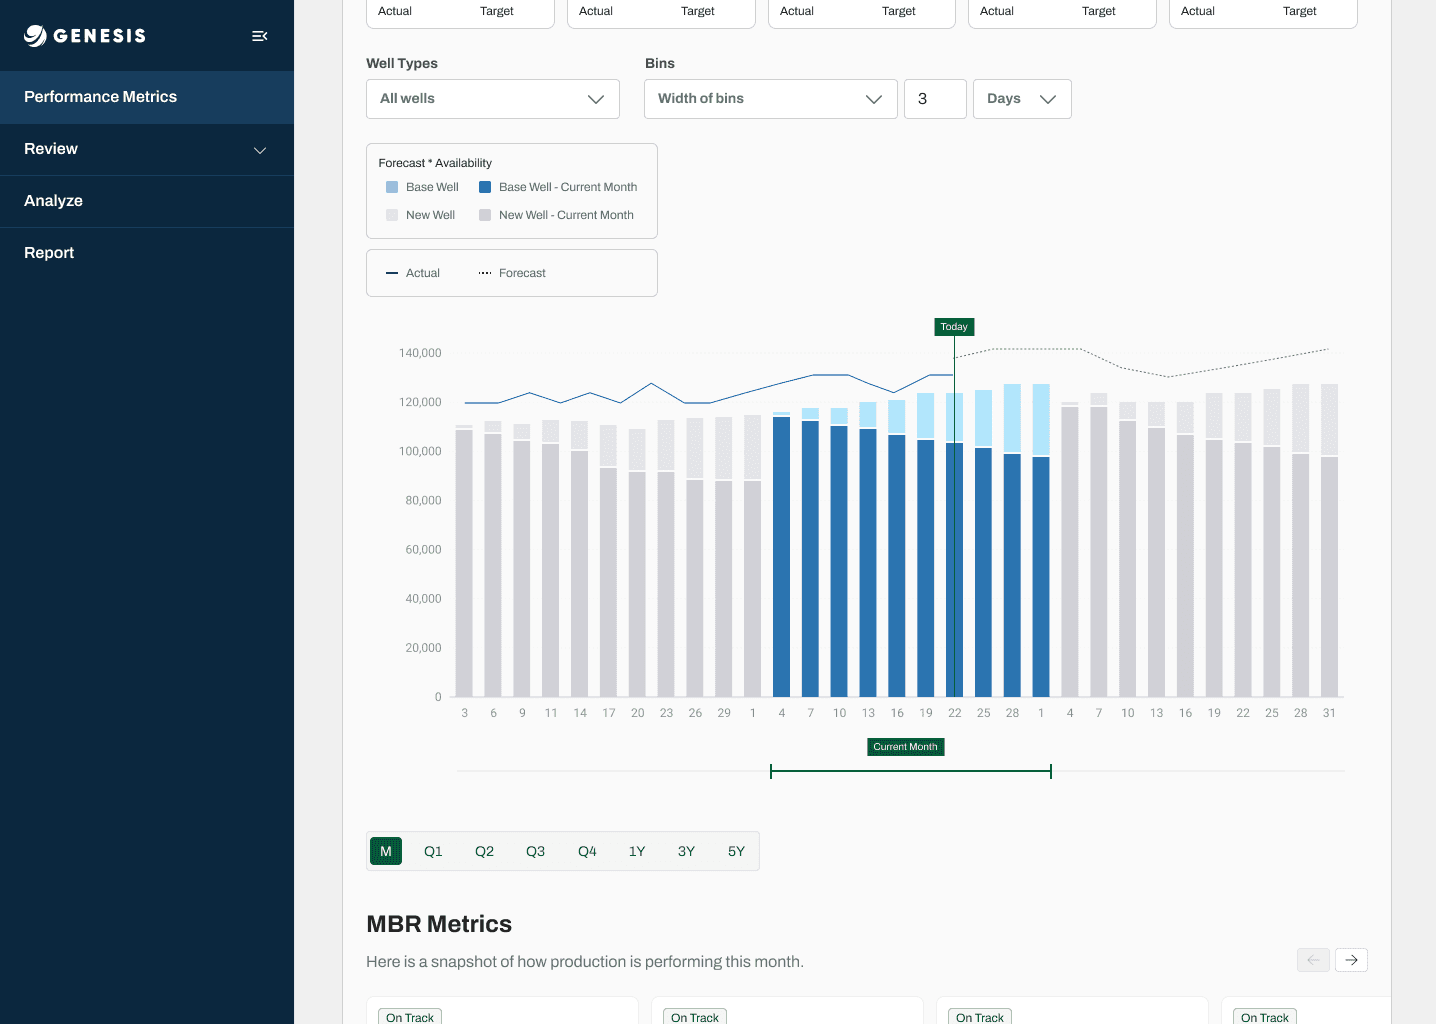This screenshot has width=1436, height=1024.
Task: Click the bins value input field
Action: pos(935,99)
